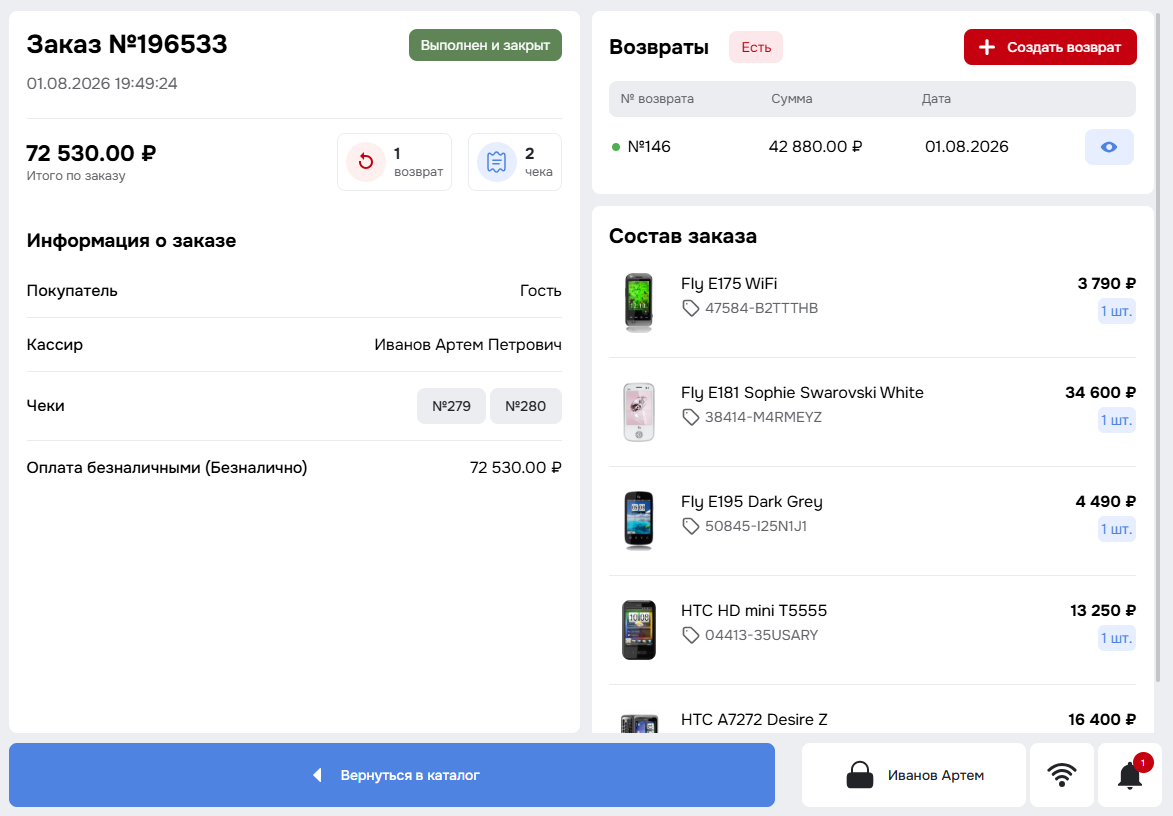Open the 1 возврат counter
The width and height of the screenshot is (1173, 816).
pyautogui.click(x=394, y=162)
